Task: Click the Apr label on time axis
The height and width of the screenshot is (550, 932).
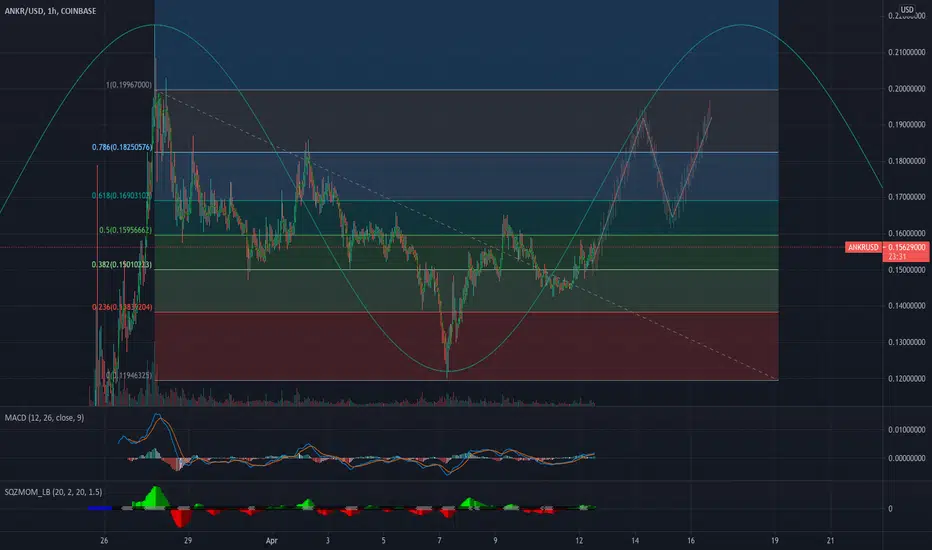Action: [x=272, y=540]
